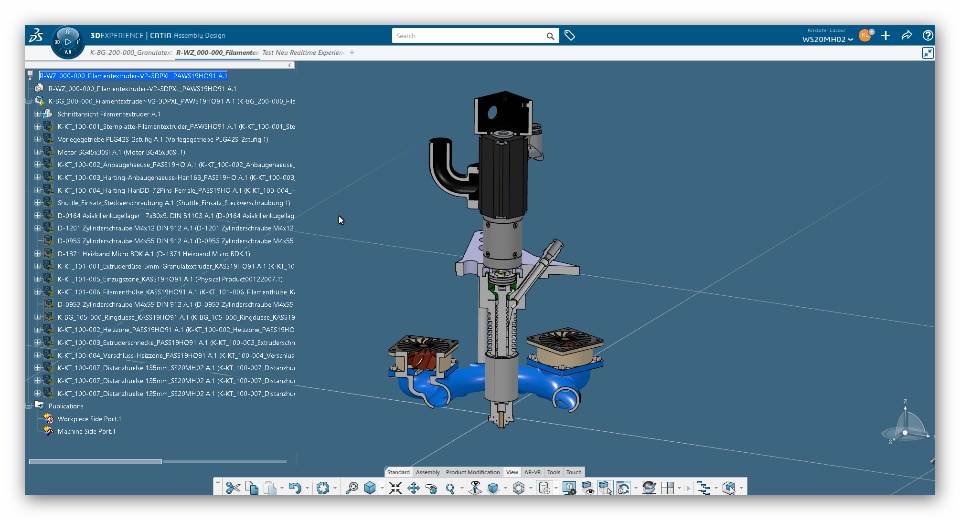The image size is (960, 520).
Task: Switch to the Assembly toolbar tab
Action: [x=428, y=472]
